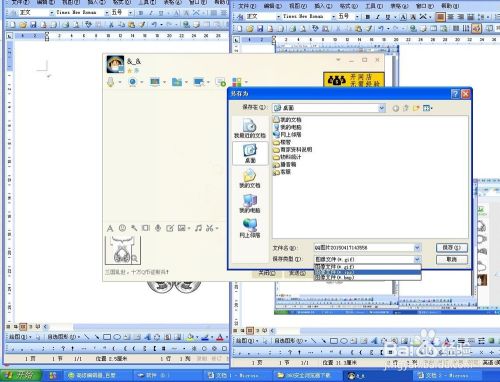Collapse the 保存类型 file type dropdown arrow

[x=417, y=259]
